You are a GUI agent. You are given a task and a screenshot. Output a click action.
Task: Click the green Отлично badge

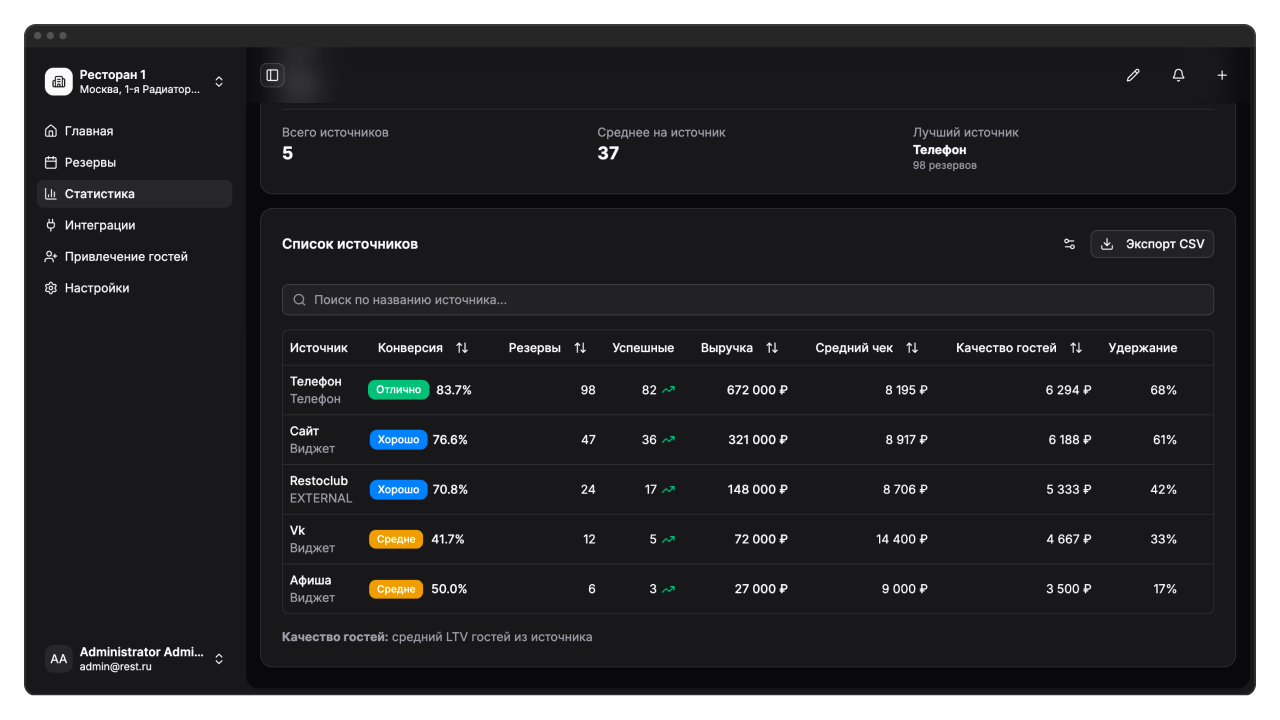click(x=398, y=390)
